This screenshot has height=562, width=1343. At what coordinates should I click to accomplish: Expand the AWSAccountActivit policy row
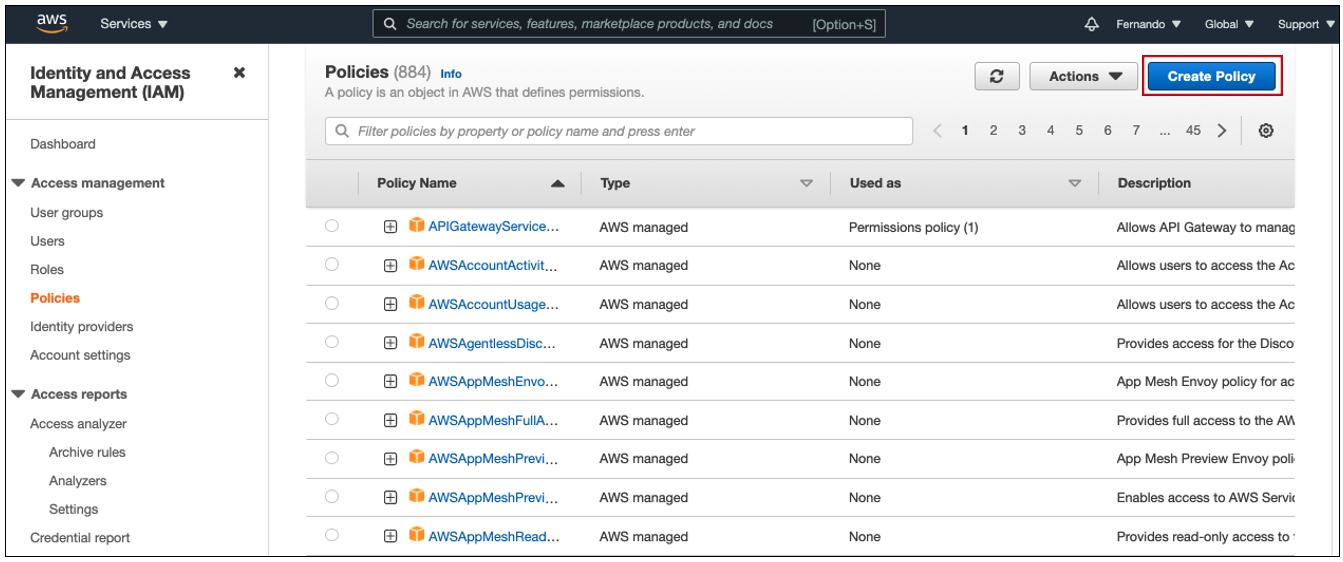point(391,266)
